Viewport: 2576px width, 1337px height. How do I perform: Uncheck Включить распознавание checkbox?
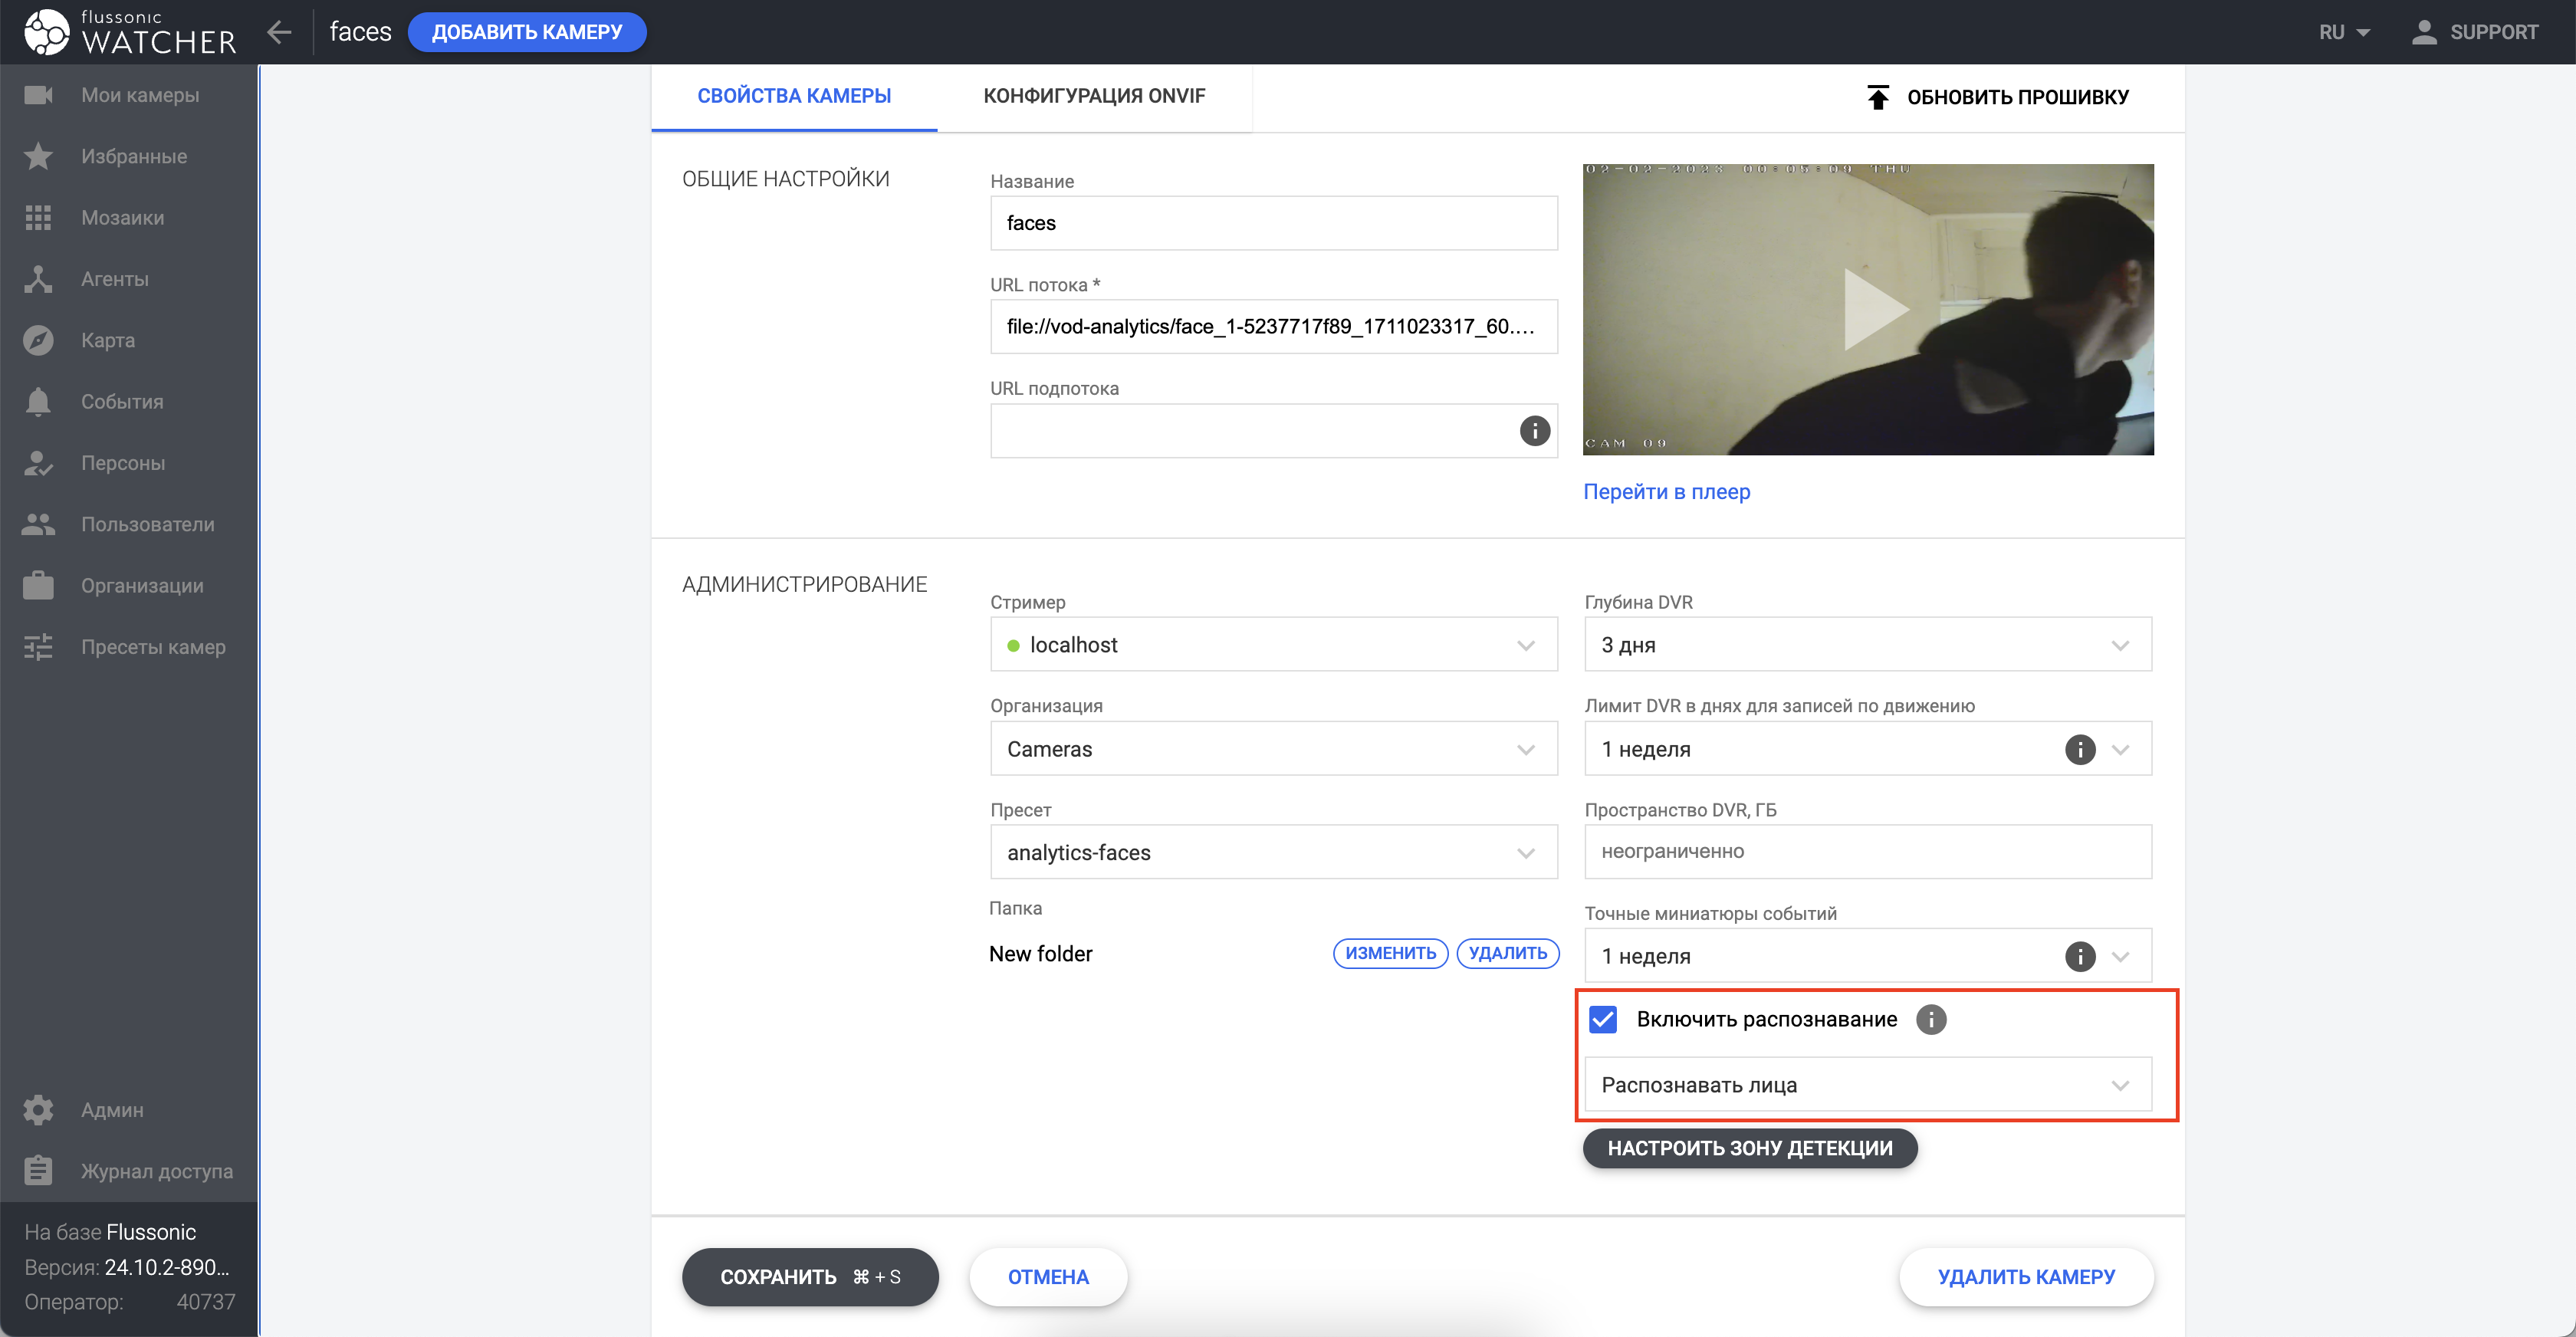click(x=1602, y=1019)
